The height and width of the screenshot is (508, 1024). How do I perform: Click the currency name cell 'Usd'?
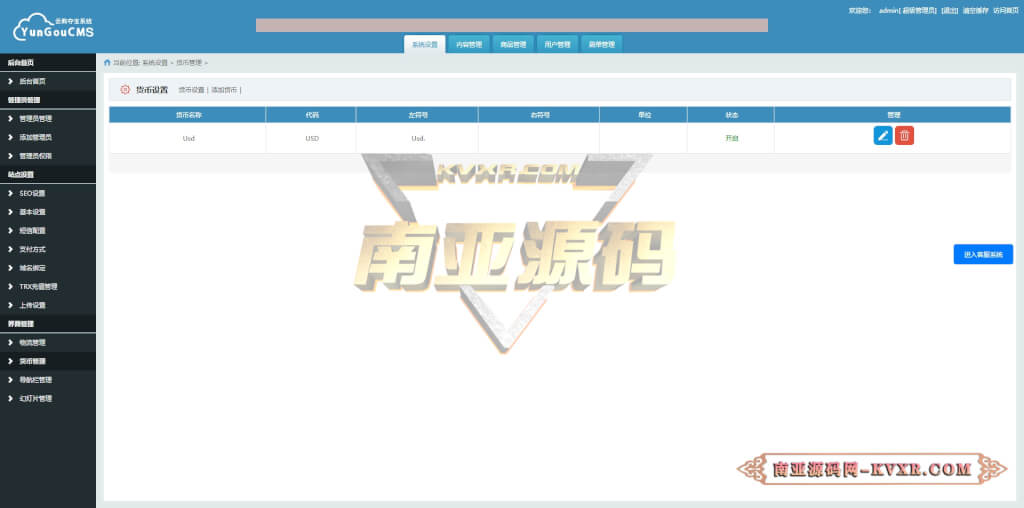point(188,138)
